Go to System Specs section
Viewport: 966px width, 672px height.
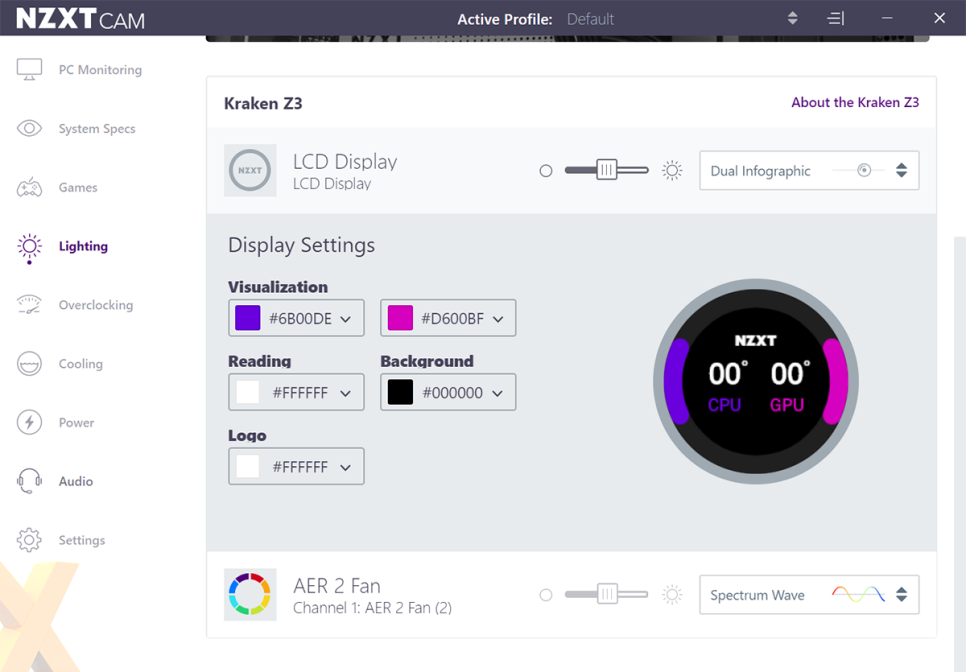[97, 129]
